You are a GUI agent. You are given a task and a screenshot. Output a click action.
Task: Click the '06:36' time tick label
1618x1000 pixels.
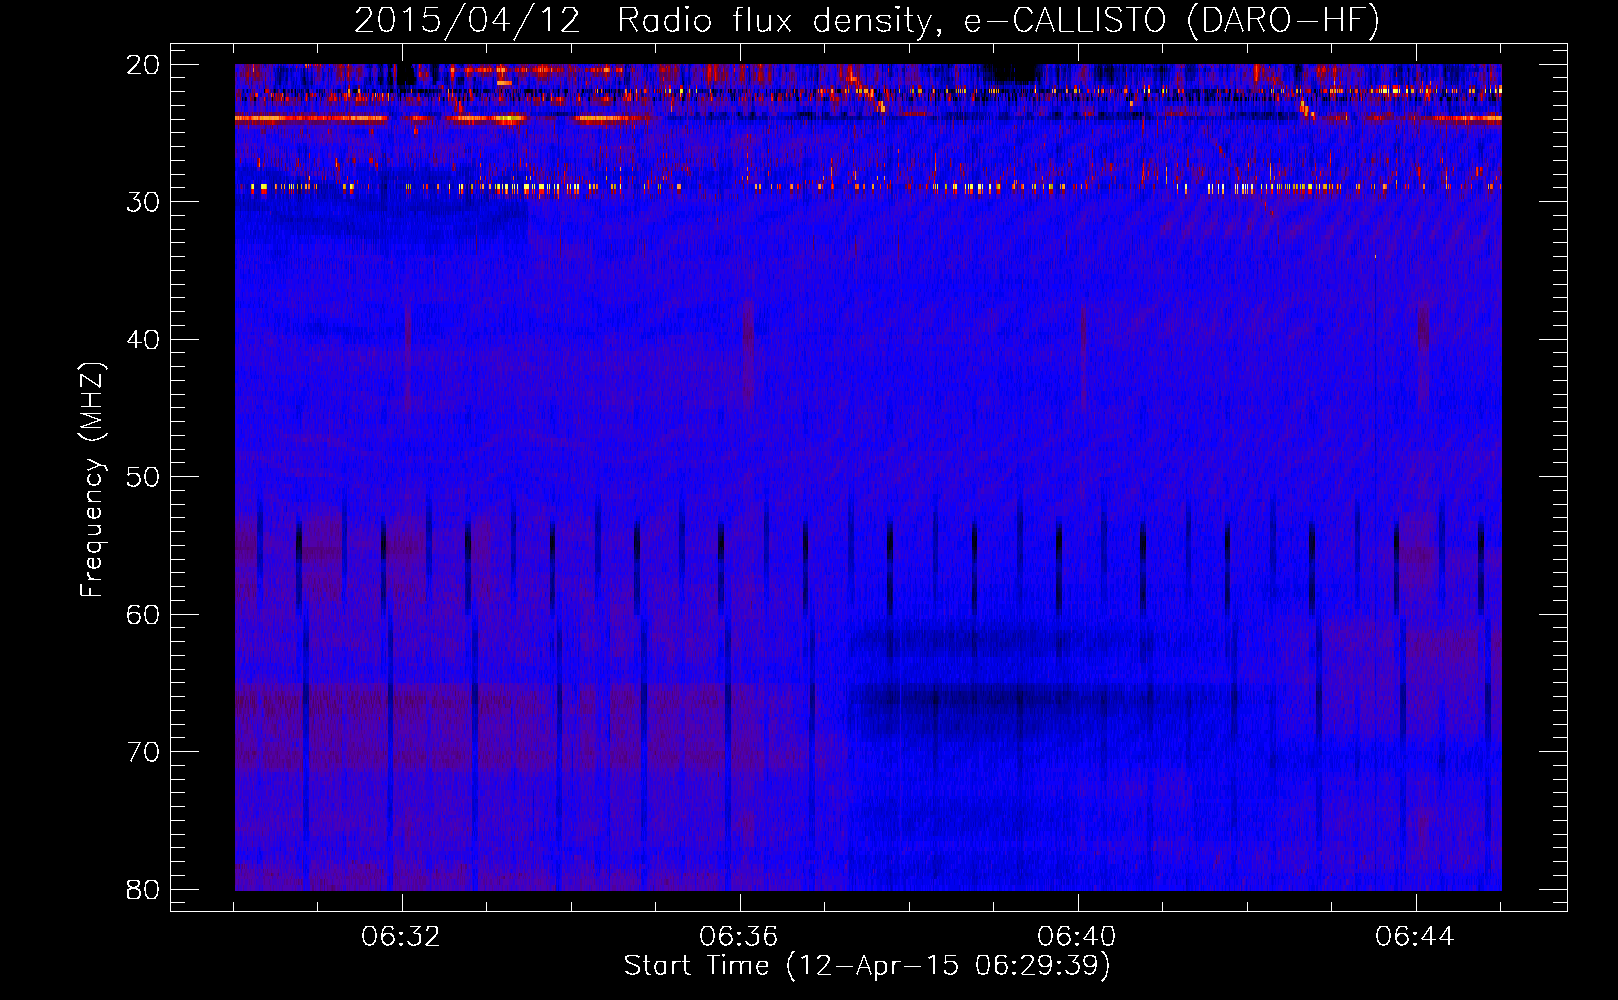point(739,937)
